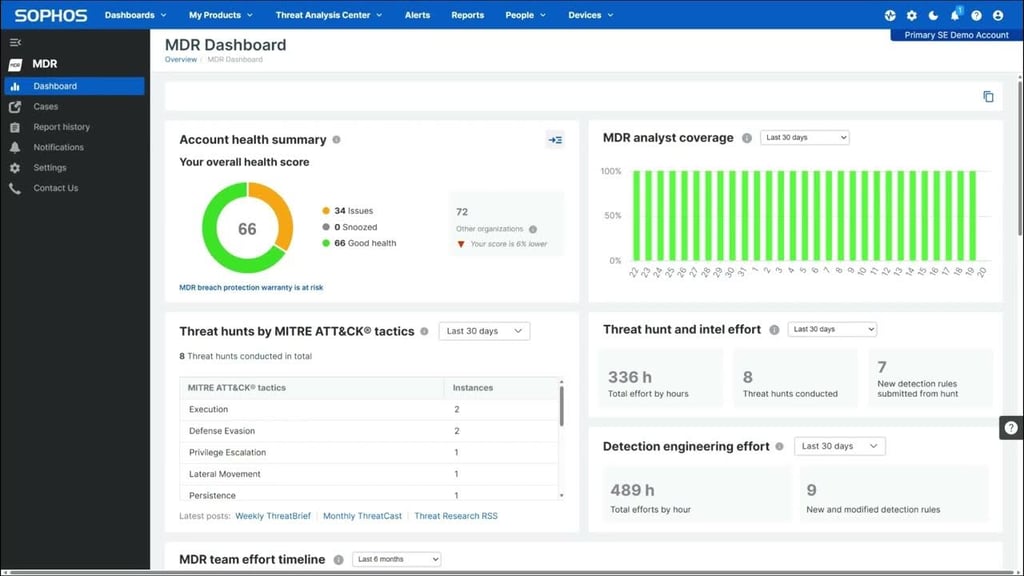Open the Threat Analysis Center menu
This screenshot has width=1024, height=576.
point(328,15)
